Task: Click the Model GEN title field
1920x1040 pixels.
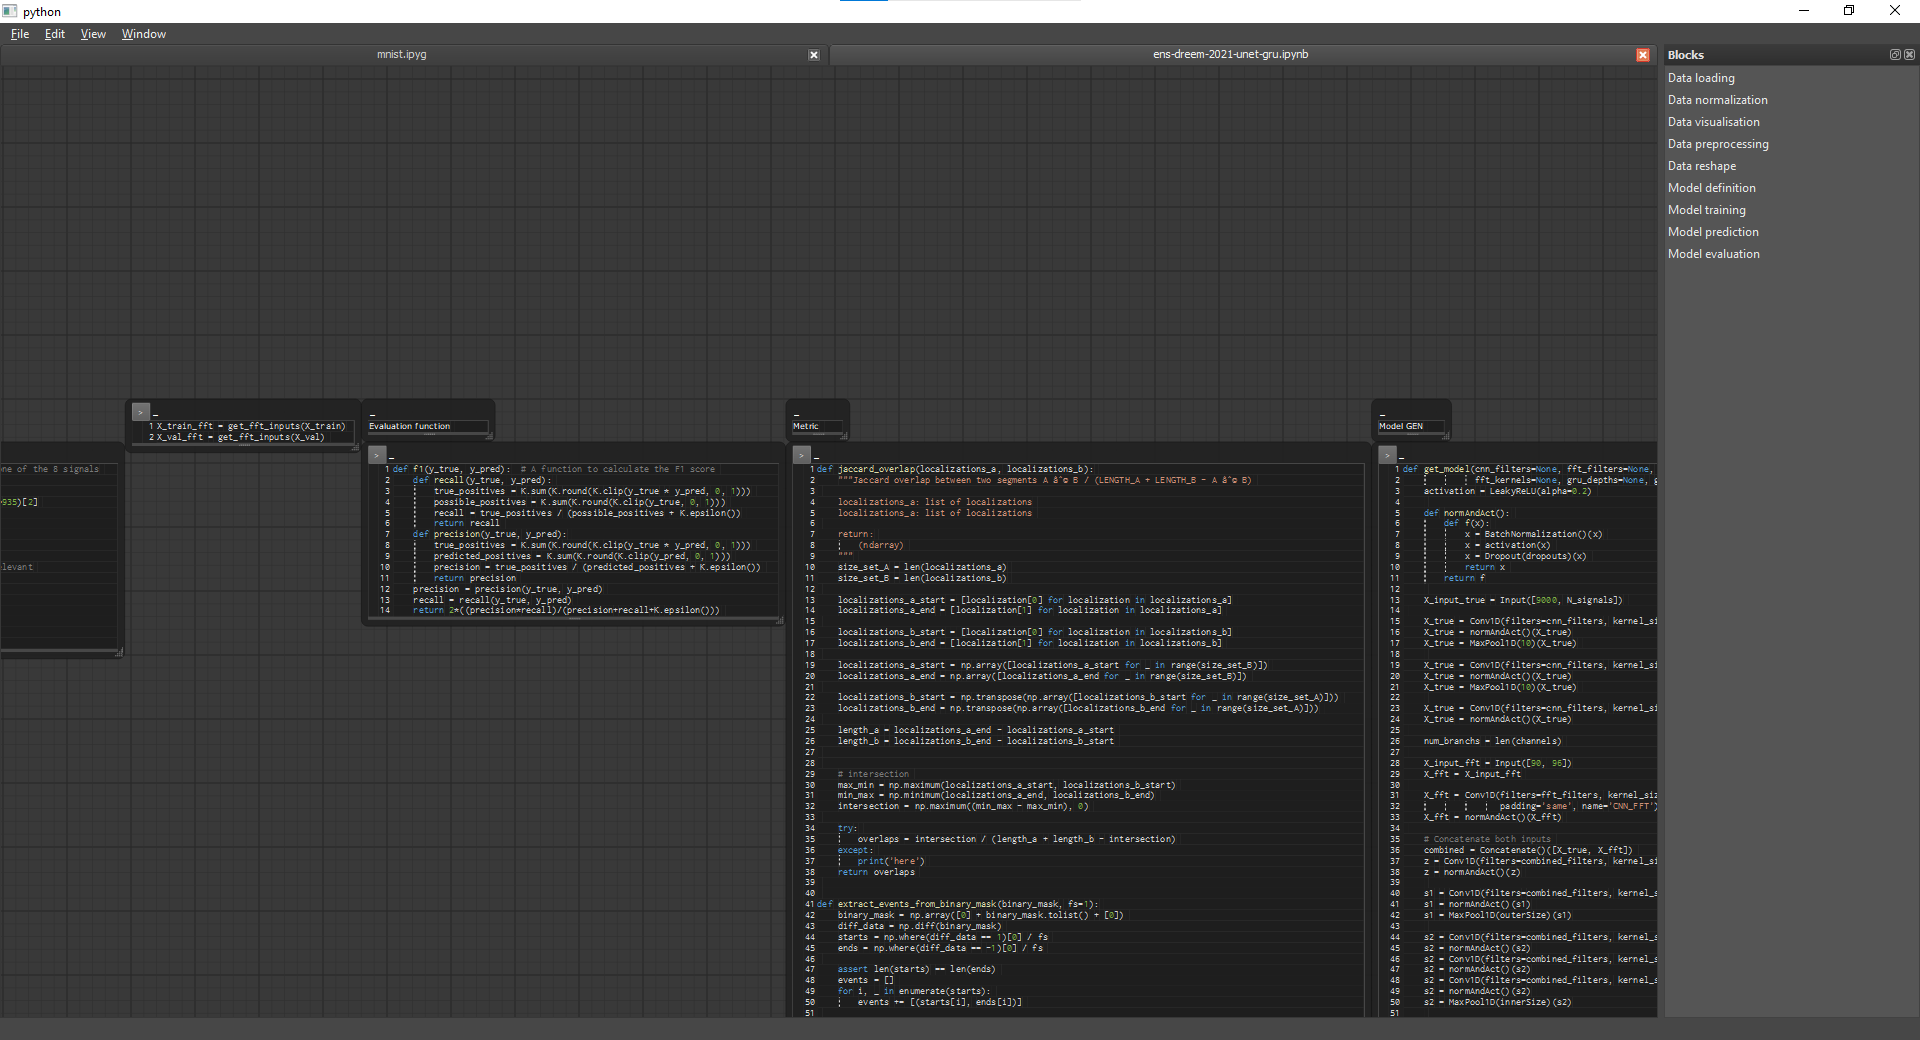Action: pos(1410,426)
